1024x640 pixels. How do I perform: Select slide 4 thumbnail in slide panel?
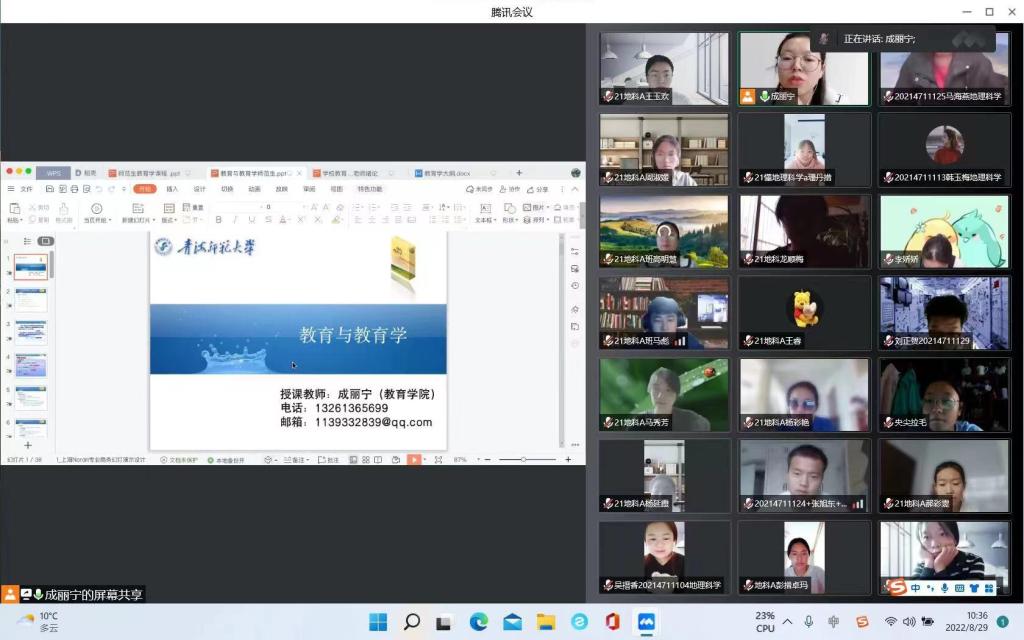click(31, 365)
